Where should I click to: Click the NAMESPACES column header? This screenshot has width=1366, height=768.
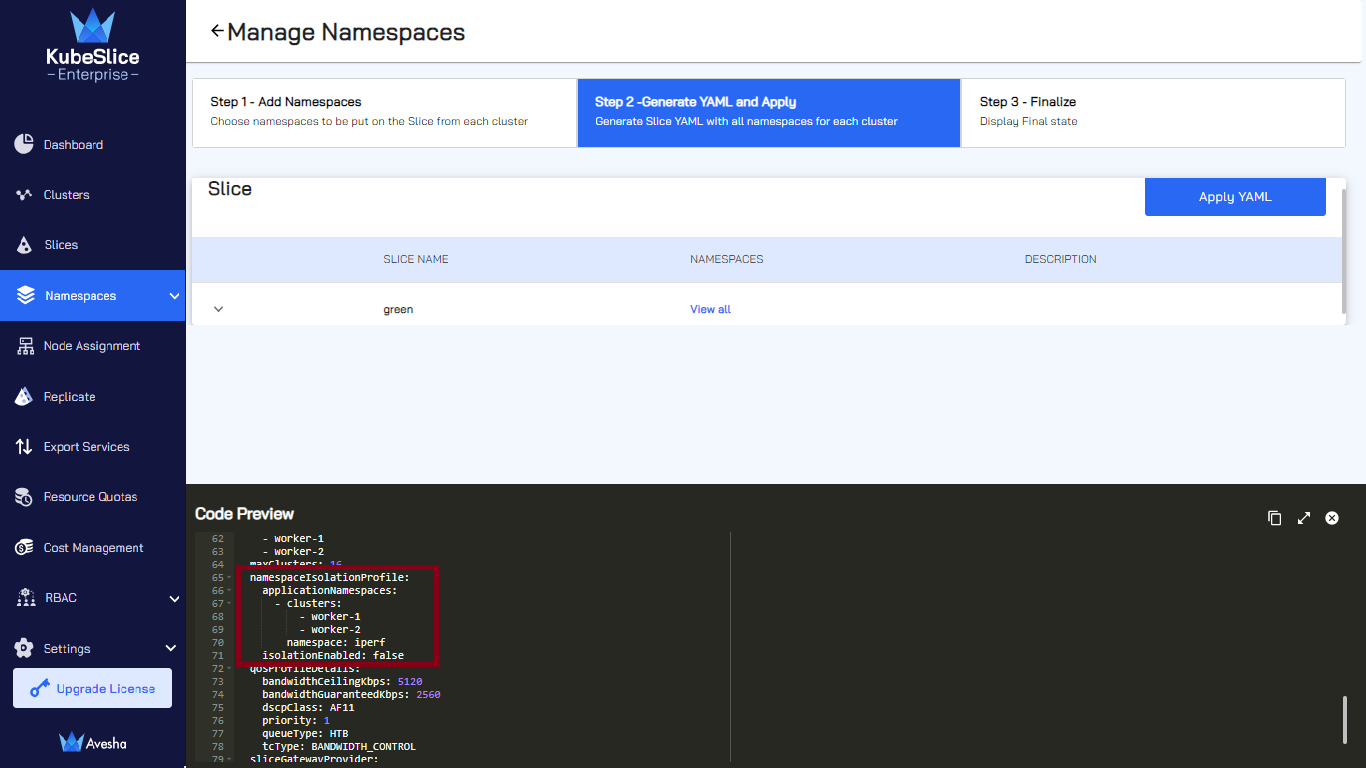pos(727,259)
